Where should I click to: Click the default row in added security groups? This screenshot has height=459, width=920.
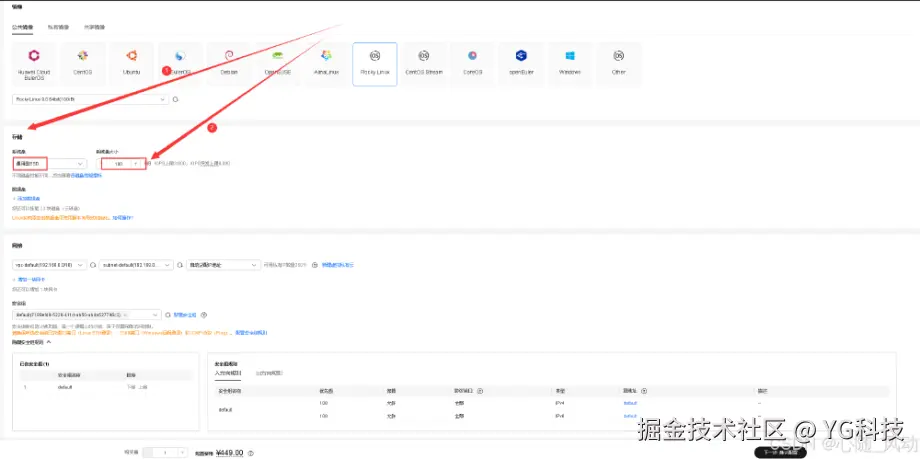tap(106, 387)
